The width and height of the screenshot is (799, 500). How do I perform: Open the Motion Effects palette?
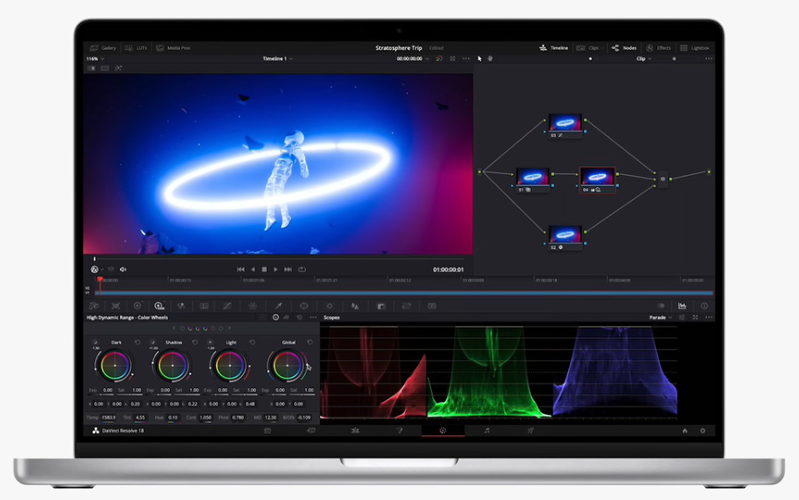coord(204,306)
